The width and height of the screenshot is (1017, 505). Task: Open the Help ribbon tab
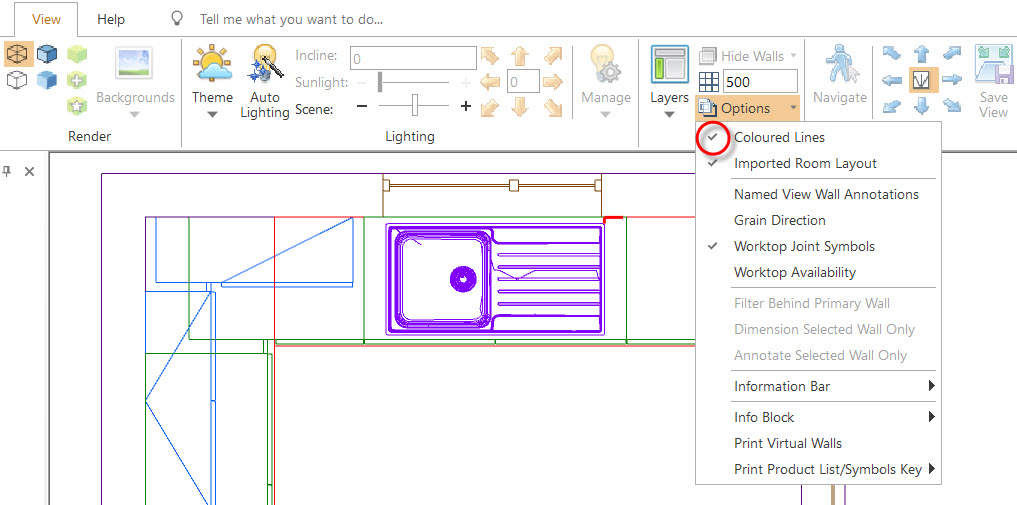coord(111,19)
